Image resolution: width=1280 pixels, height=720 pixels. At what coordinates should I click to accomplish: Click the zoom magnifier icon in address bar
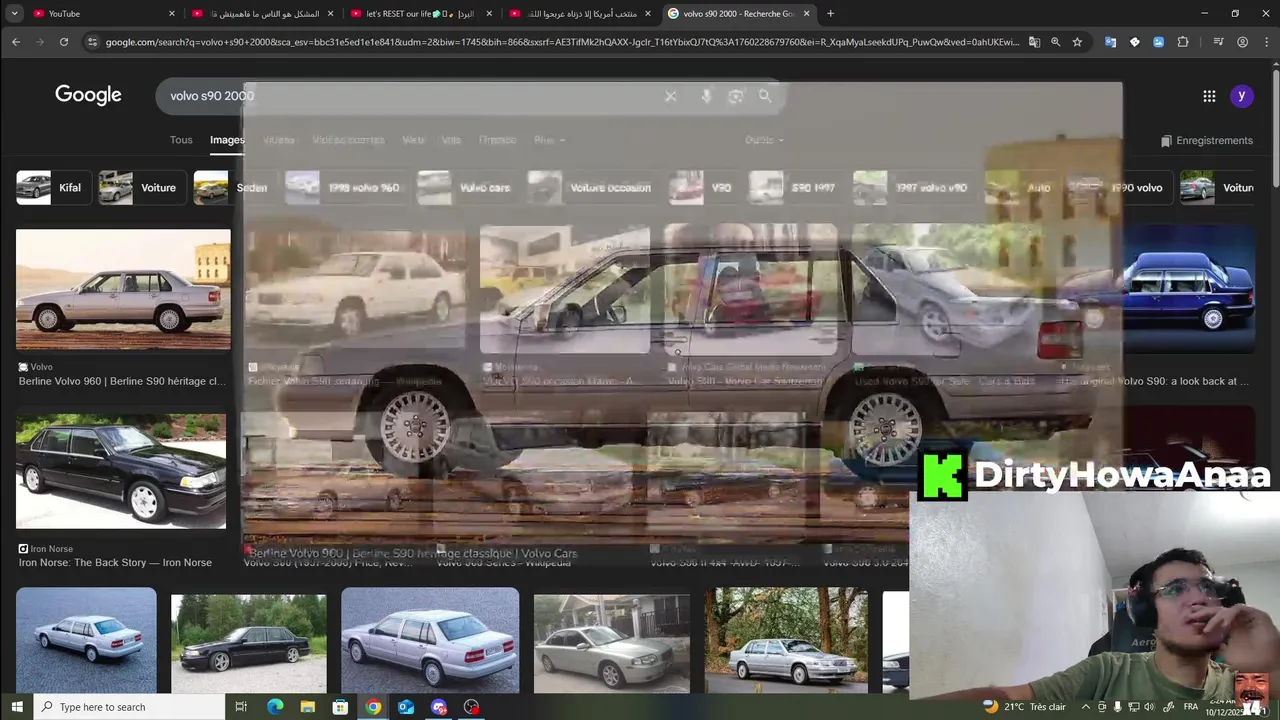tap(1055, 42)
